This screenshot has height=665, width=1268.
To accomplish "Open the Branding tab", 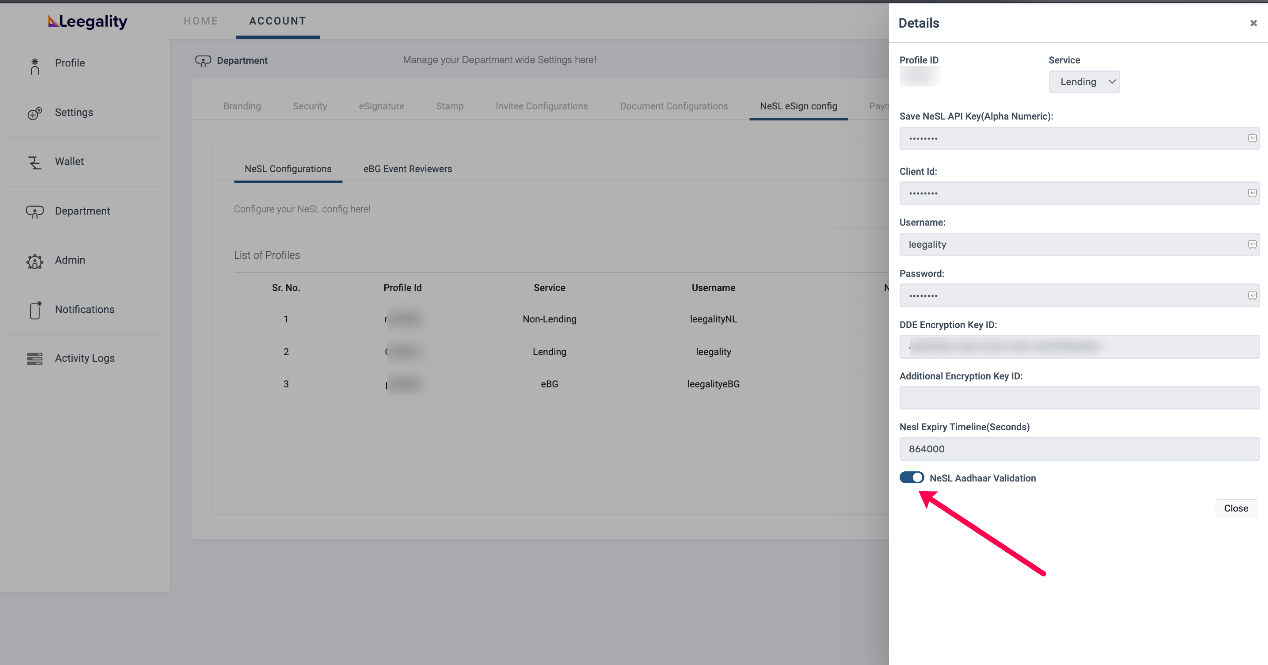I will click(x=242, y=106).
